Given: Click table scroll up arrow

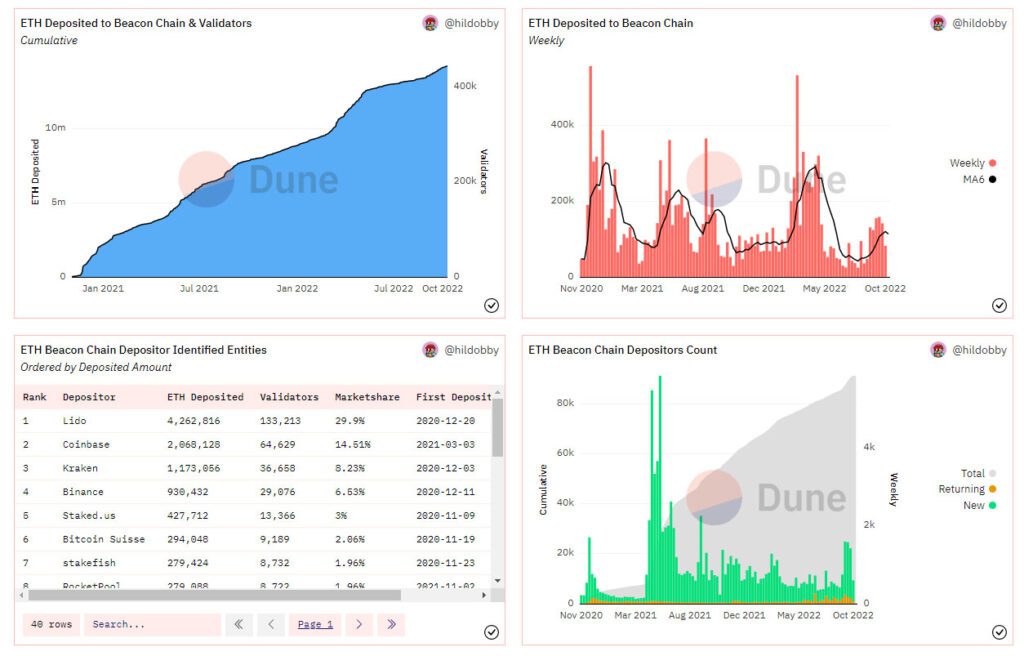Looking at the screenshot, I should coord(498,393).
